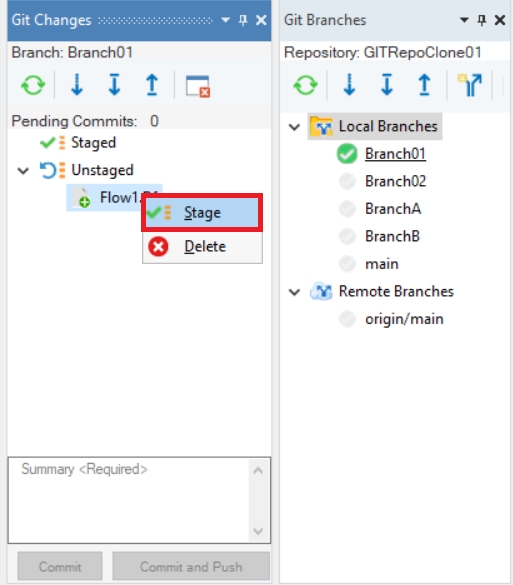This screenshot has width=513, height=585.
Task: Check out Branch02 via its circle indicator
Action: 347,181
